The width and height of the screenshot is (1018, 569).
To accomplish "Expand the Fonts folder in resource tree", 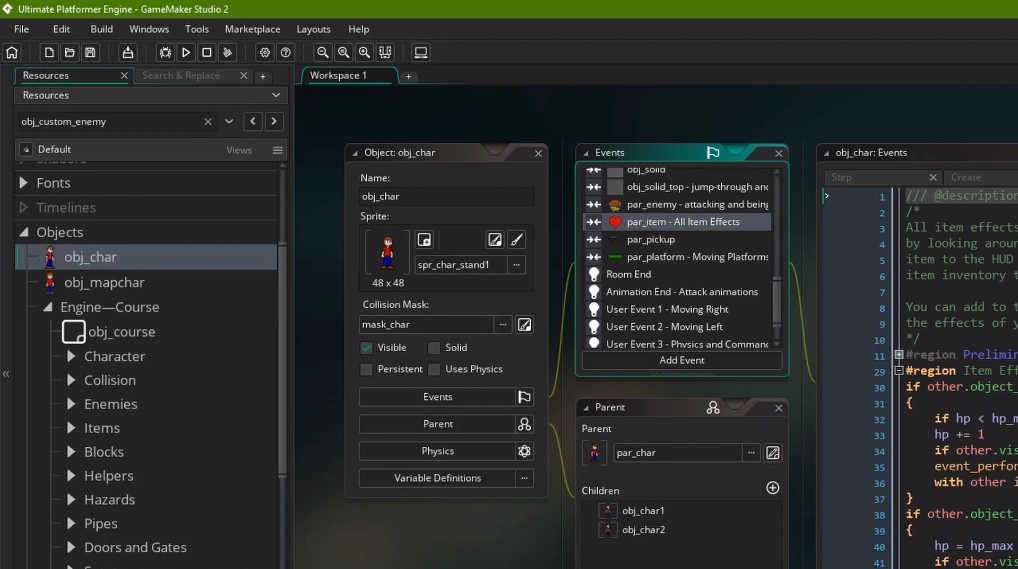I will pos(24,183).
